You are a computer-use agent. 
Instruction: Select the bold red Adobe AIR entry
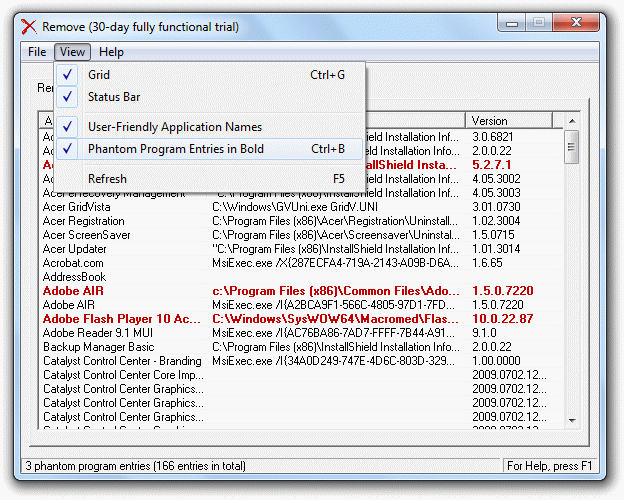(73, 291)
